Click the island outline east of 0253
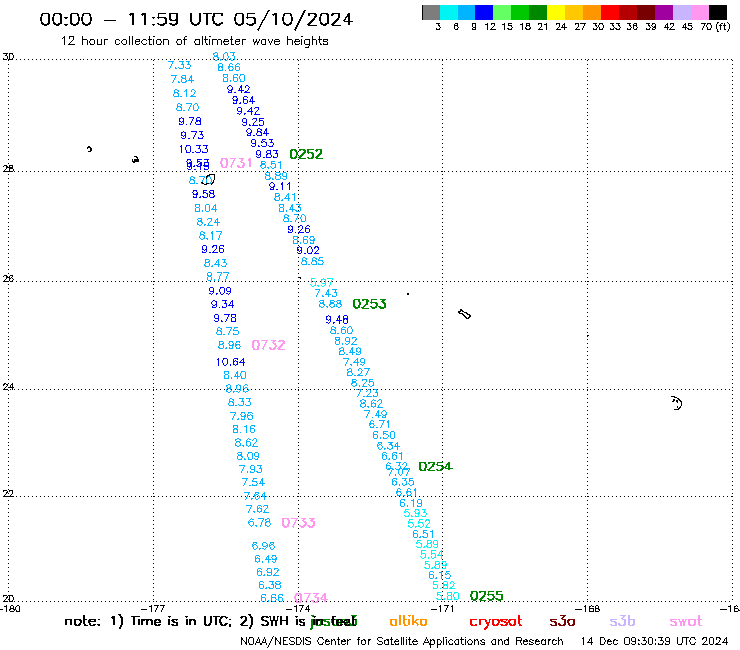 [x=465, y=314]
